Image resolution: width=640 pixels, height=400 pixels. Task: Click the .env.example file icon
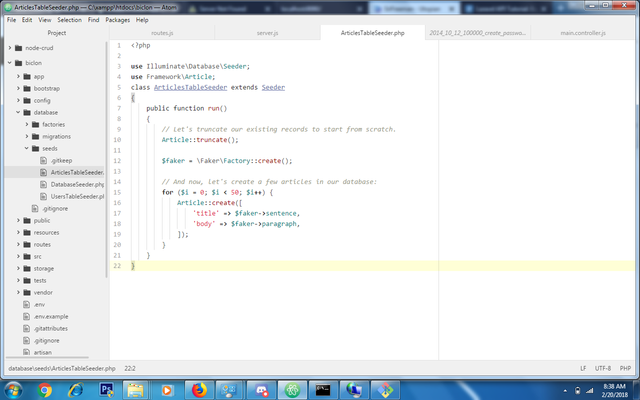[x=27, y=316]
